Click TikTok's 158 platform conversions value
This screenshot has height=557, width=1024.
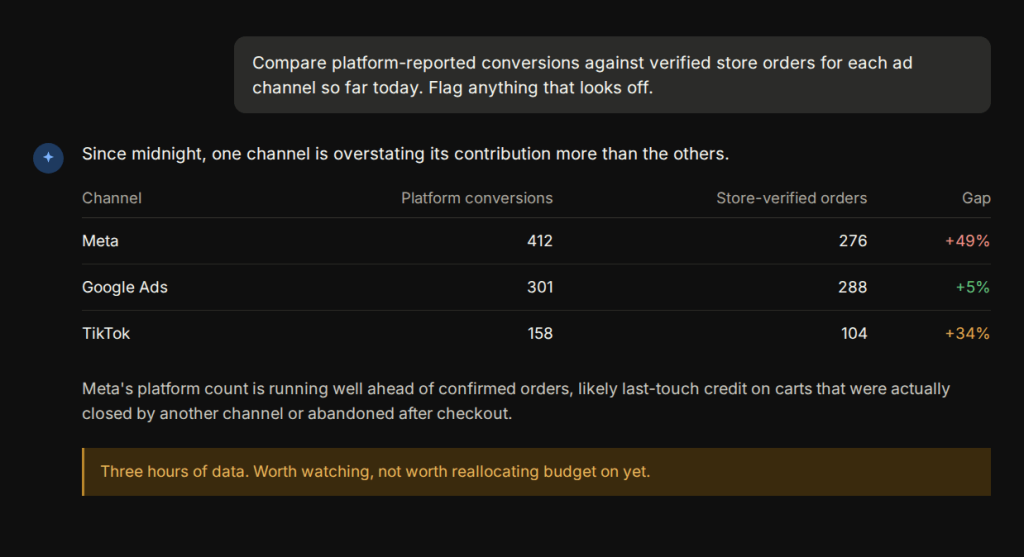pyautogui.click(x=540, y=334)
